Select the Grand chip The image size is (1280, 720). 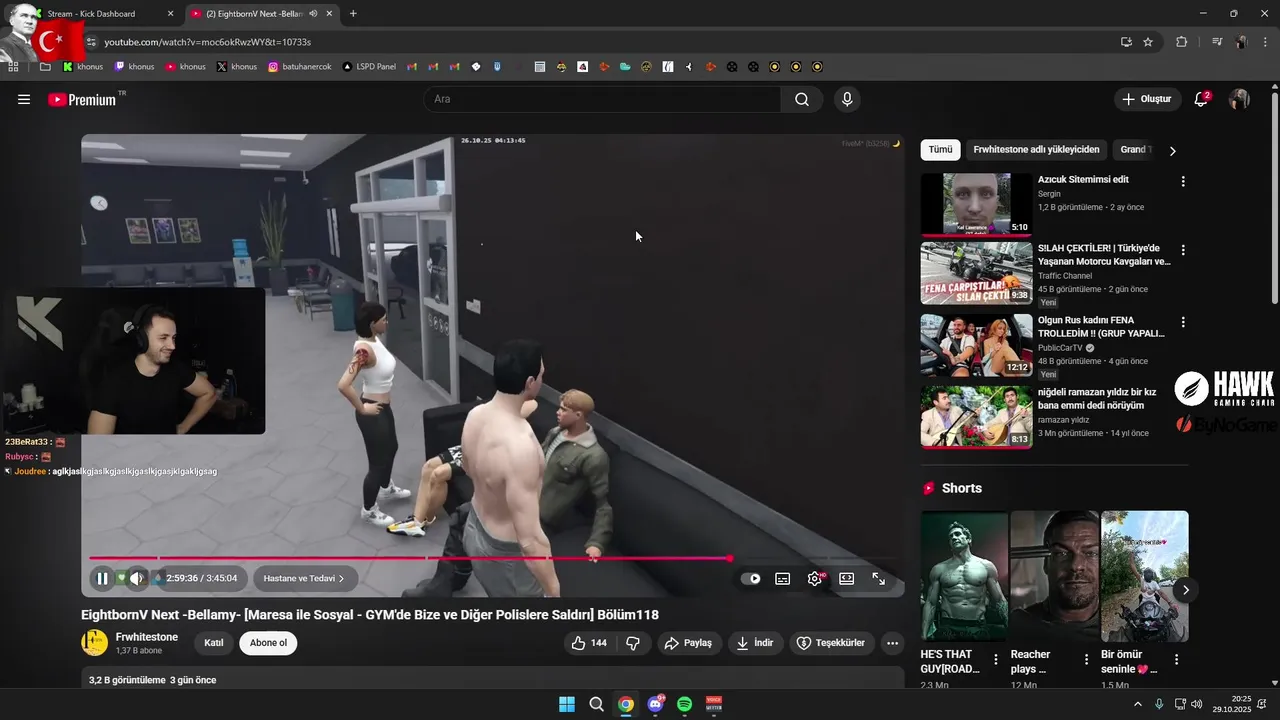[x=1133, y=150]
